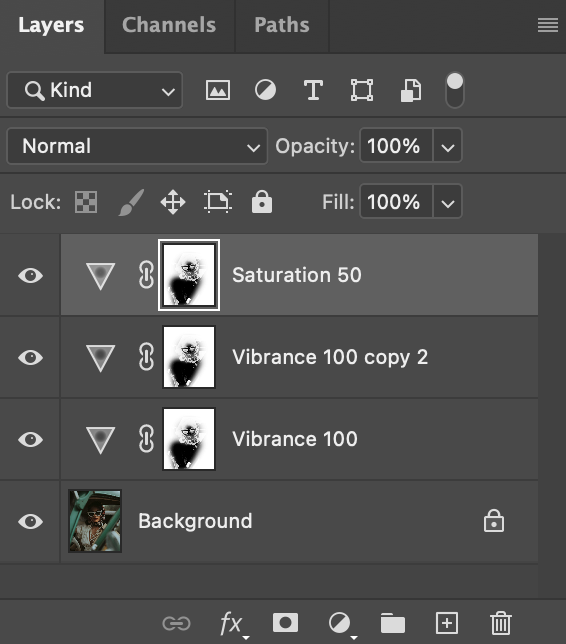The width and height of the screenshot is (566, 644).
Task: Filter for smart objects icon
Action: click(411, 90)
